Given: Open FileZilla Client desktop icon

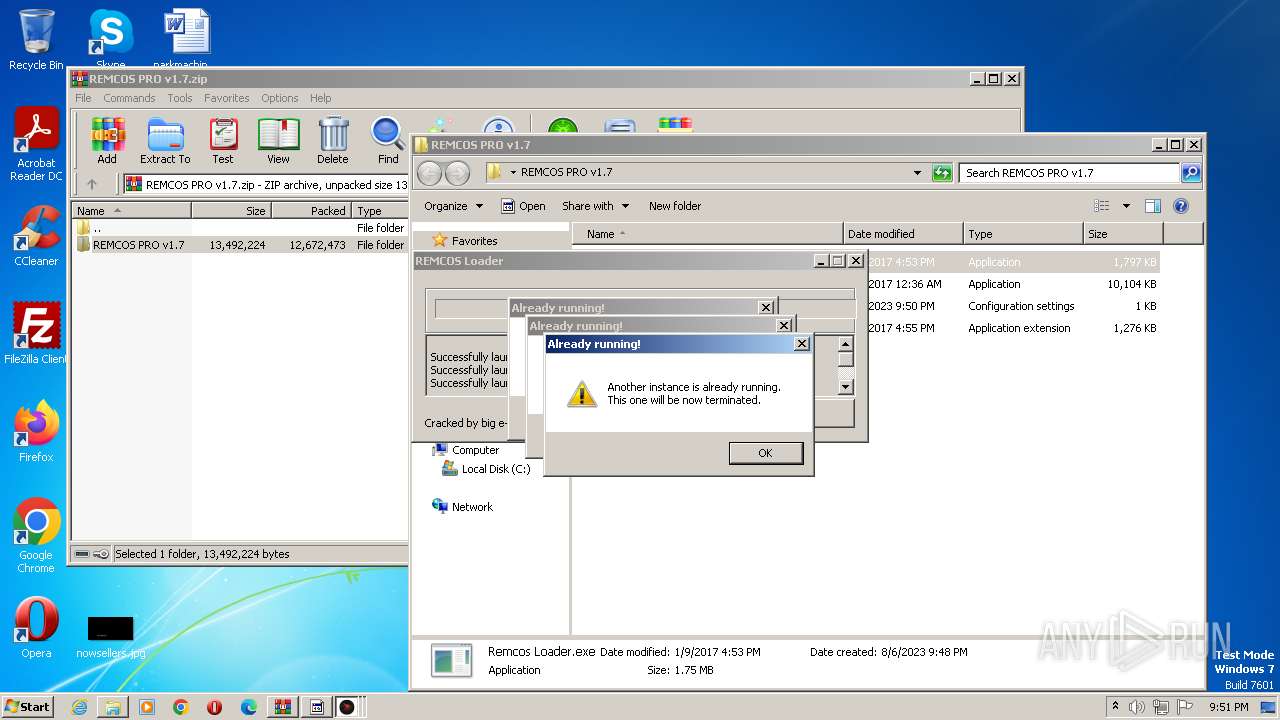Looking at the screenshot, I should [x=36, y=333].
